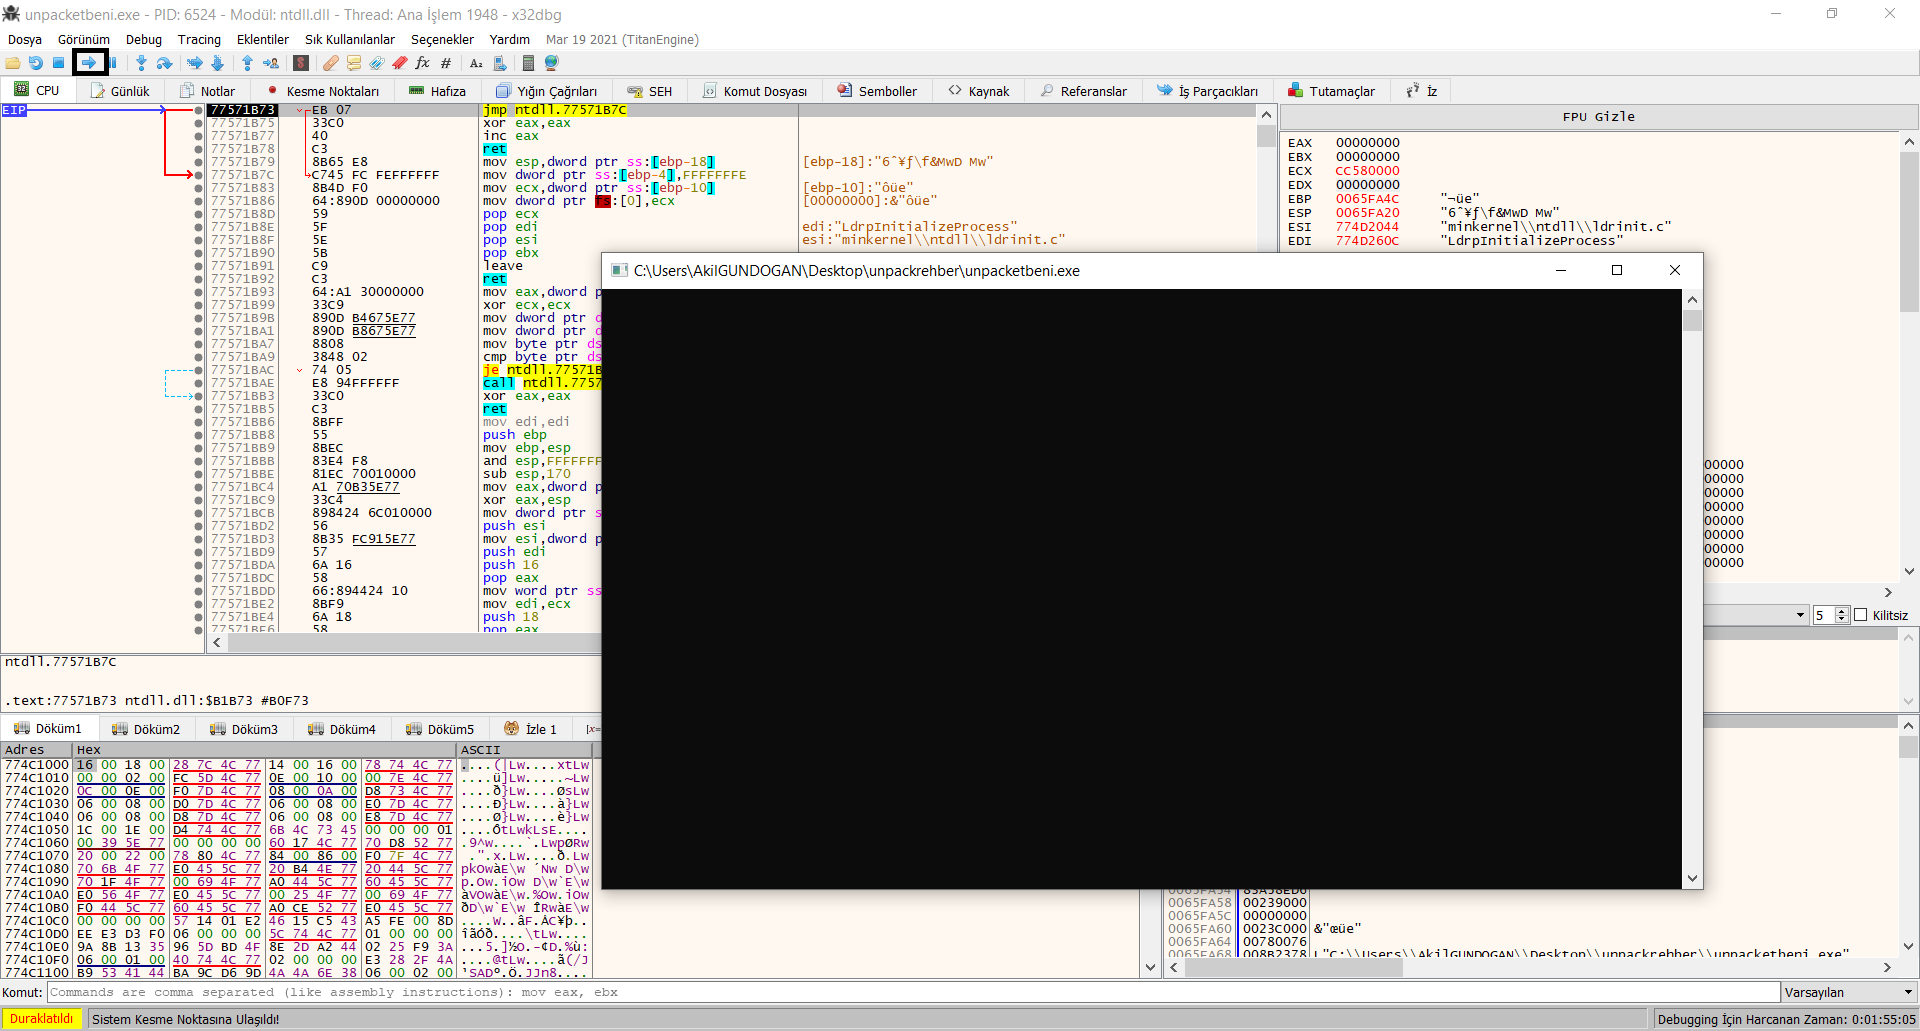Click the Step Over toolbar icon
The image size is (1920, 1031).
[x=165, y=63]
